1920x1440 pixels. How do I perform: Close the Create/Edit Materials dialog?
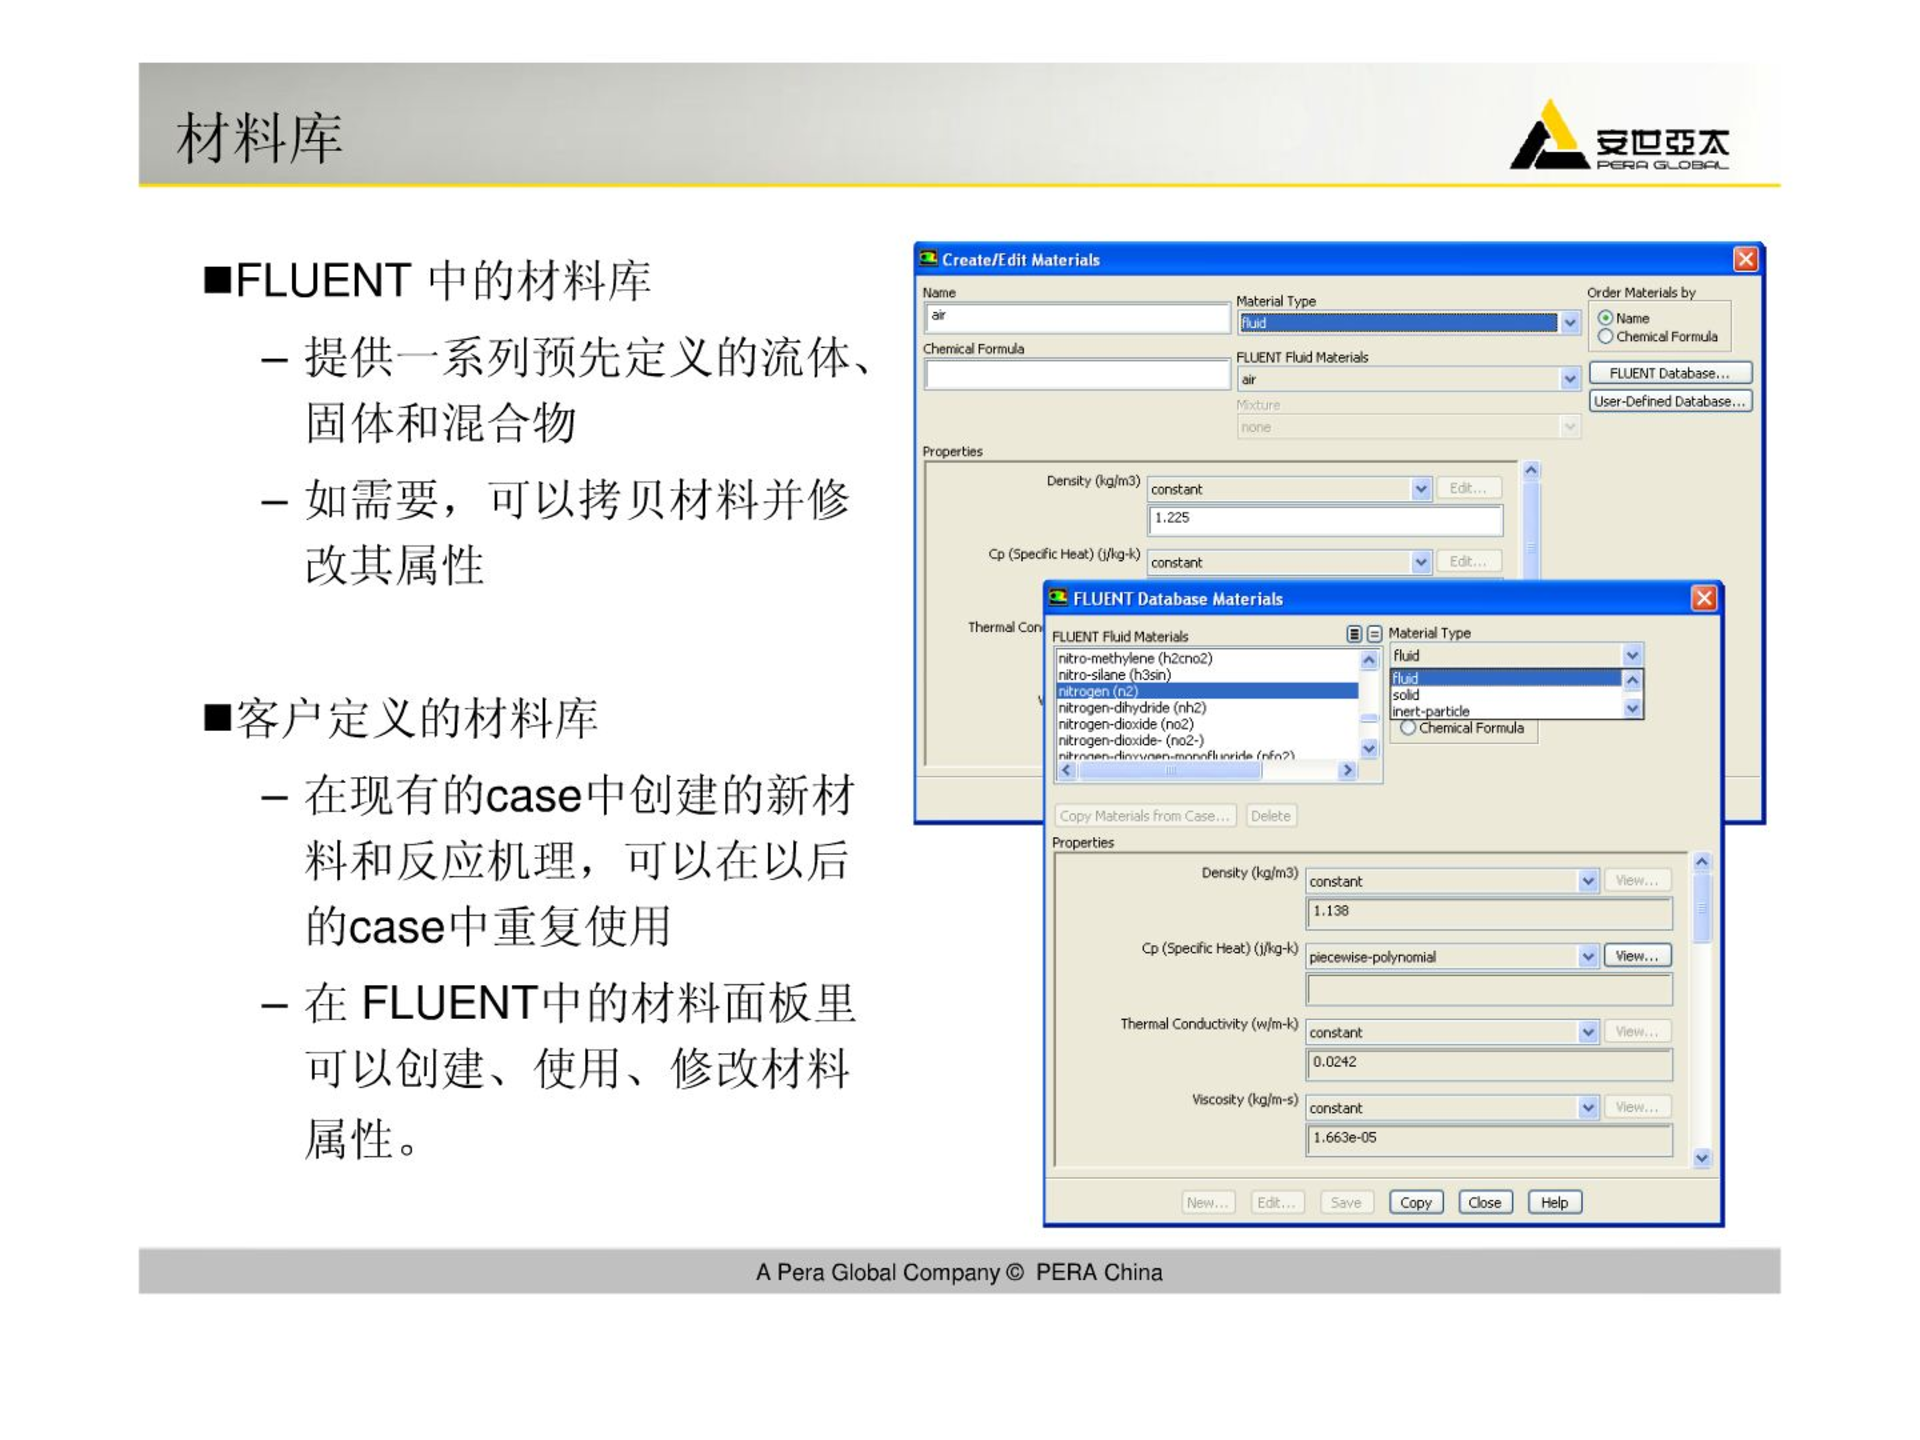[x=1745, y=259]
